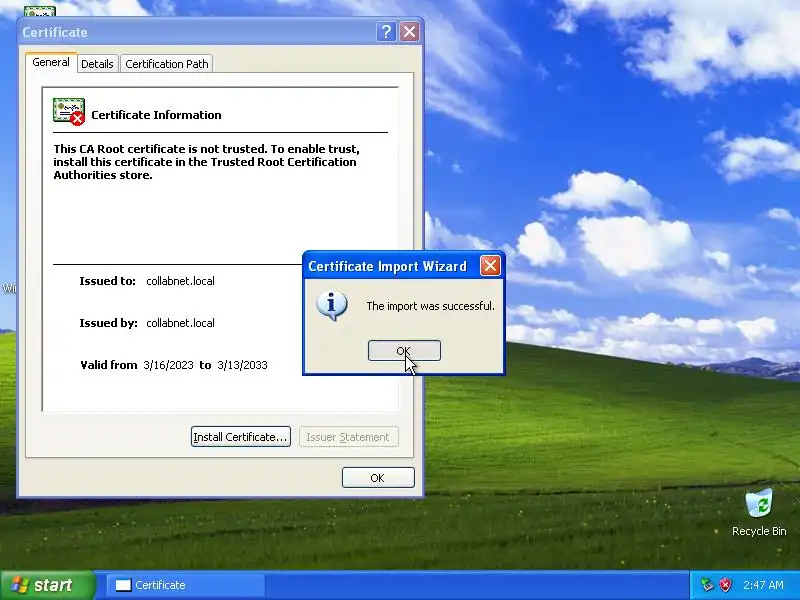
Task: Click the 'CA Root certificate is not trusted' message
Action: (207, 162)
